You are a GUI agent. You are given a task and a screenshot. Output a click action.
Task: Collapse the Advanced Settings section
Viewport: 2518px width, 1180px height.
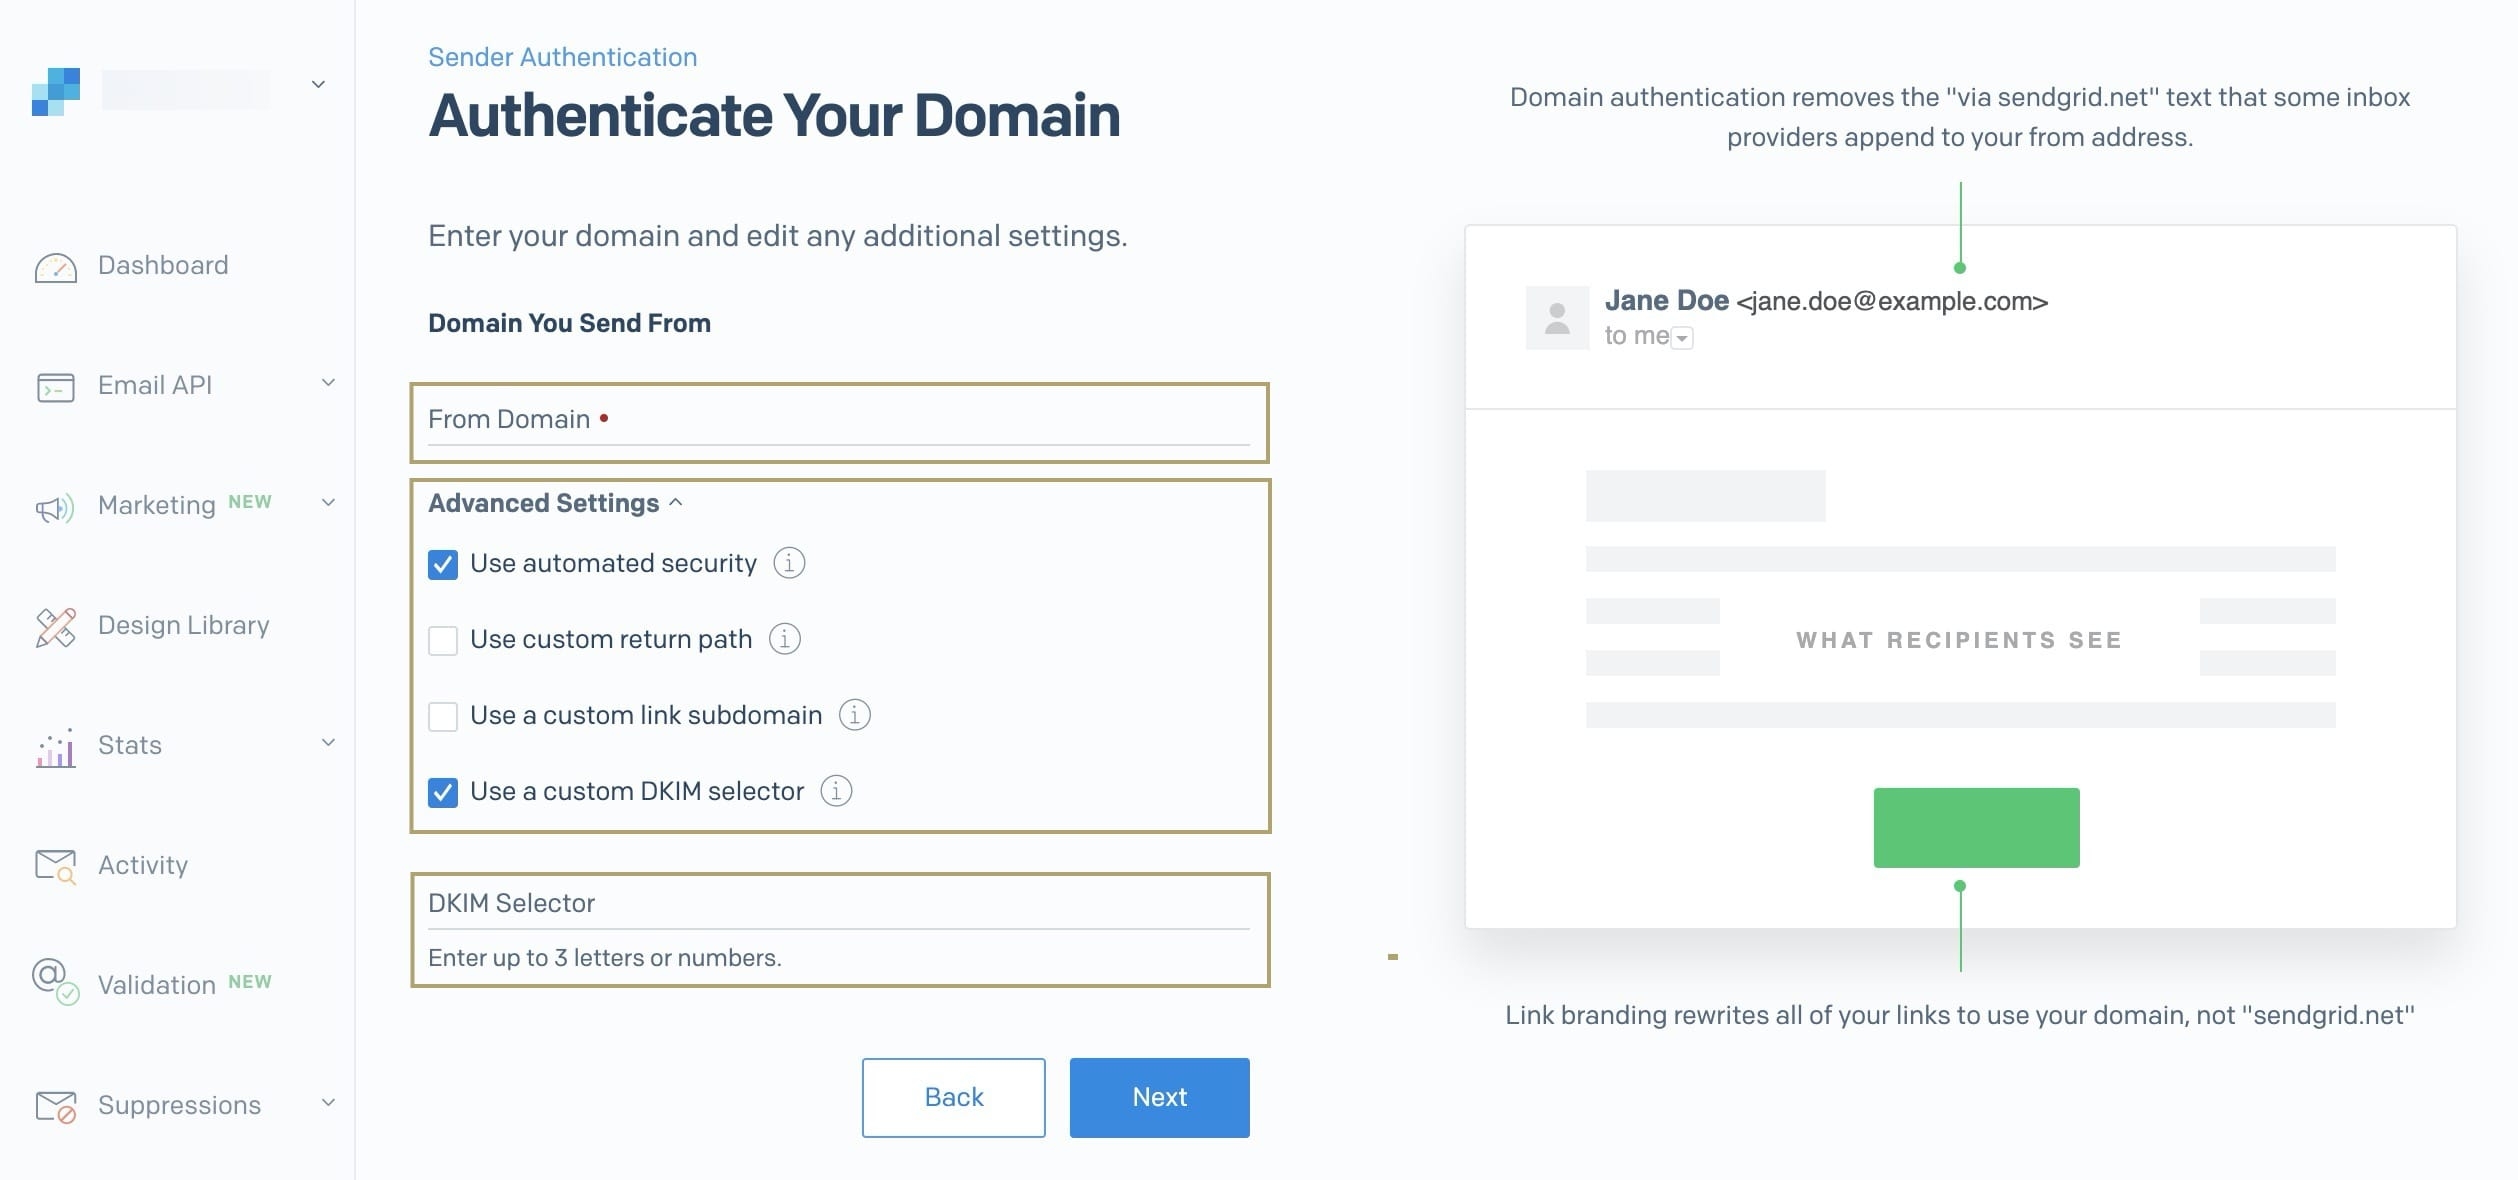555,503
